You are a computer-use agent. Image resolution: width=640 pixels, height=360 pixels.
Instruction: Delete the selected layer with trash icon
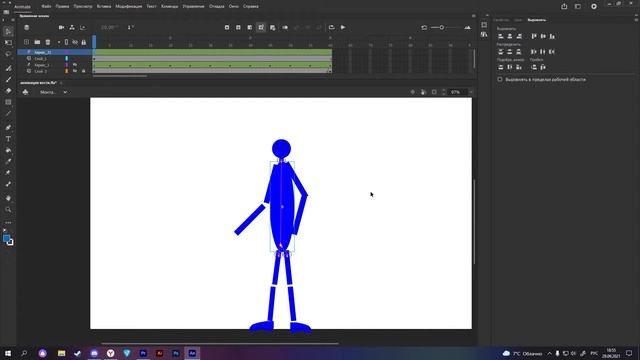(x=48, y=42)
